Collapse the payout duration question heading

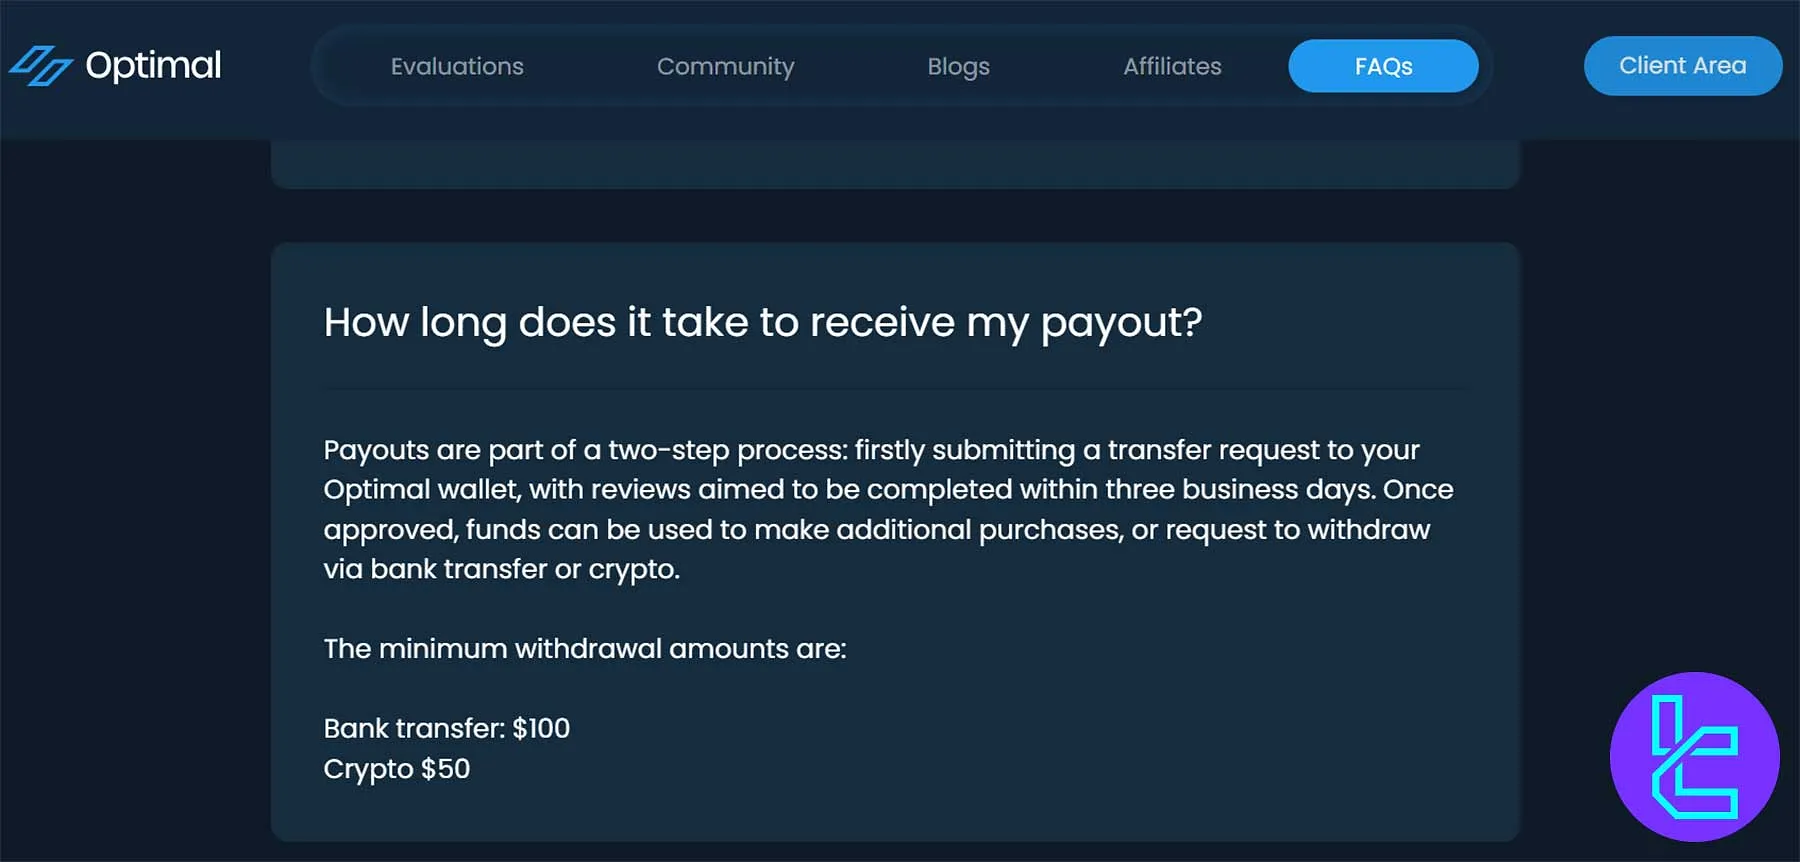(x=762, y=322)
